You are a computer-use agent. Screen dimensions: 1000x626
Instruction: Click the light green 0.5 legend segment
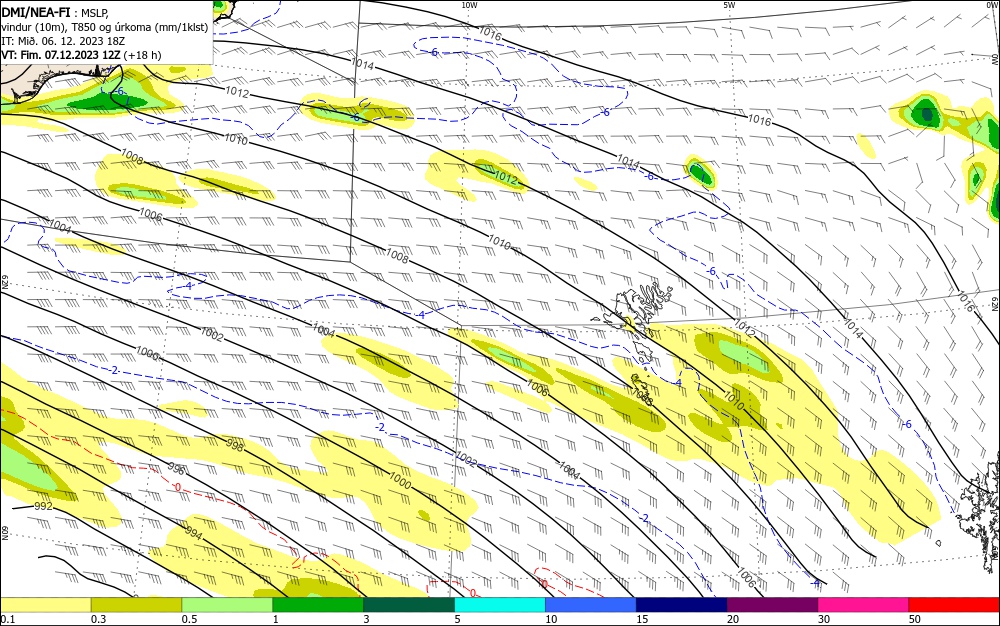(x=227, y=605)
